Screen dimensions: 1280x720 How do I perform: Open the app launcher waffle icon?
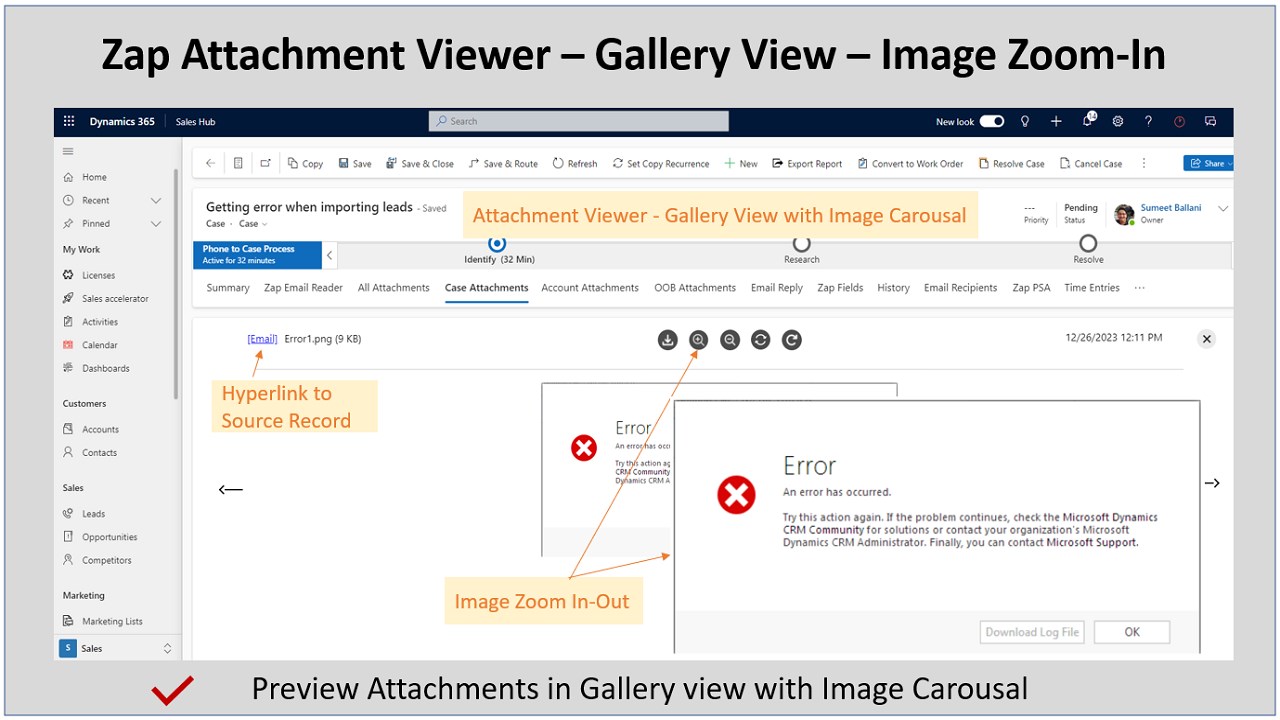69,121
